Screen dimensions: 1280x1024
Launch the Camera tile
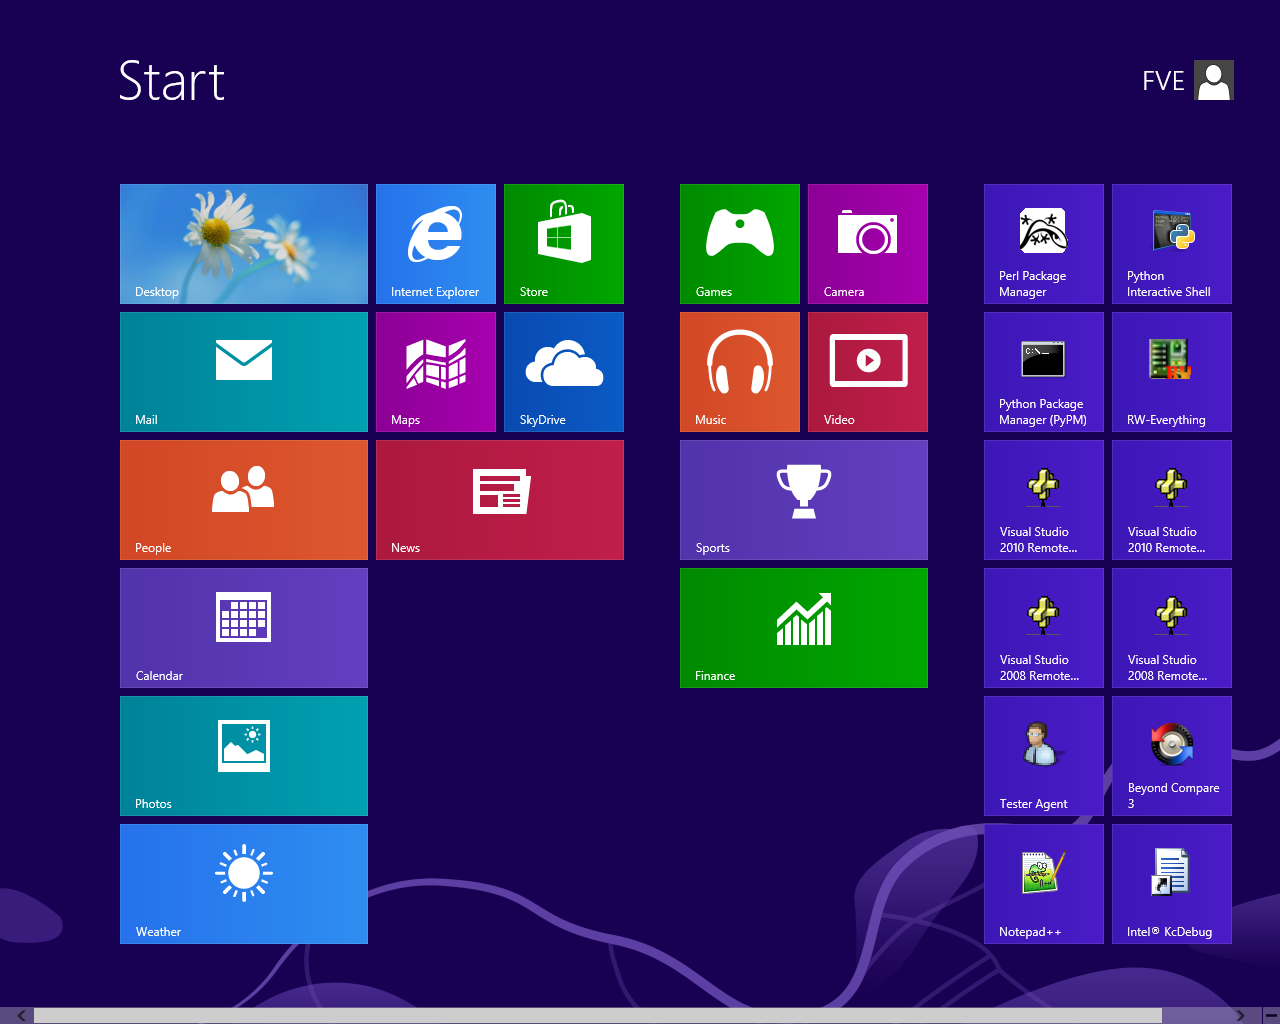point(868,244)
